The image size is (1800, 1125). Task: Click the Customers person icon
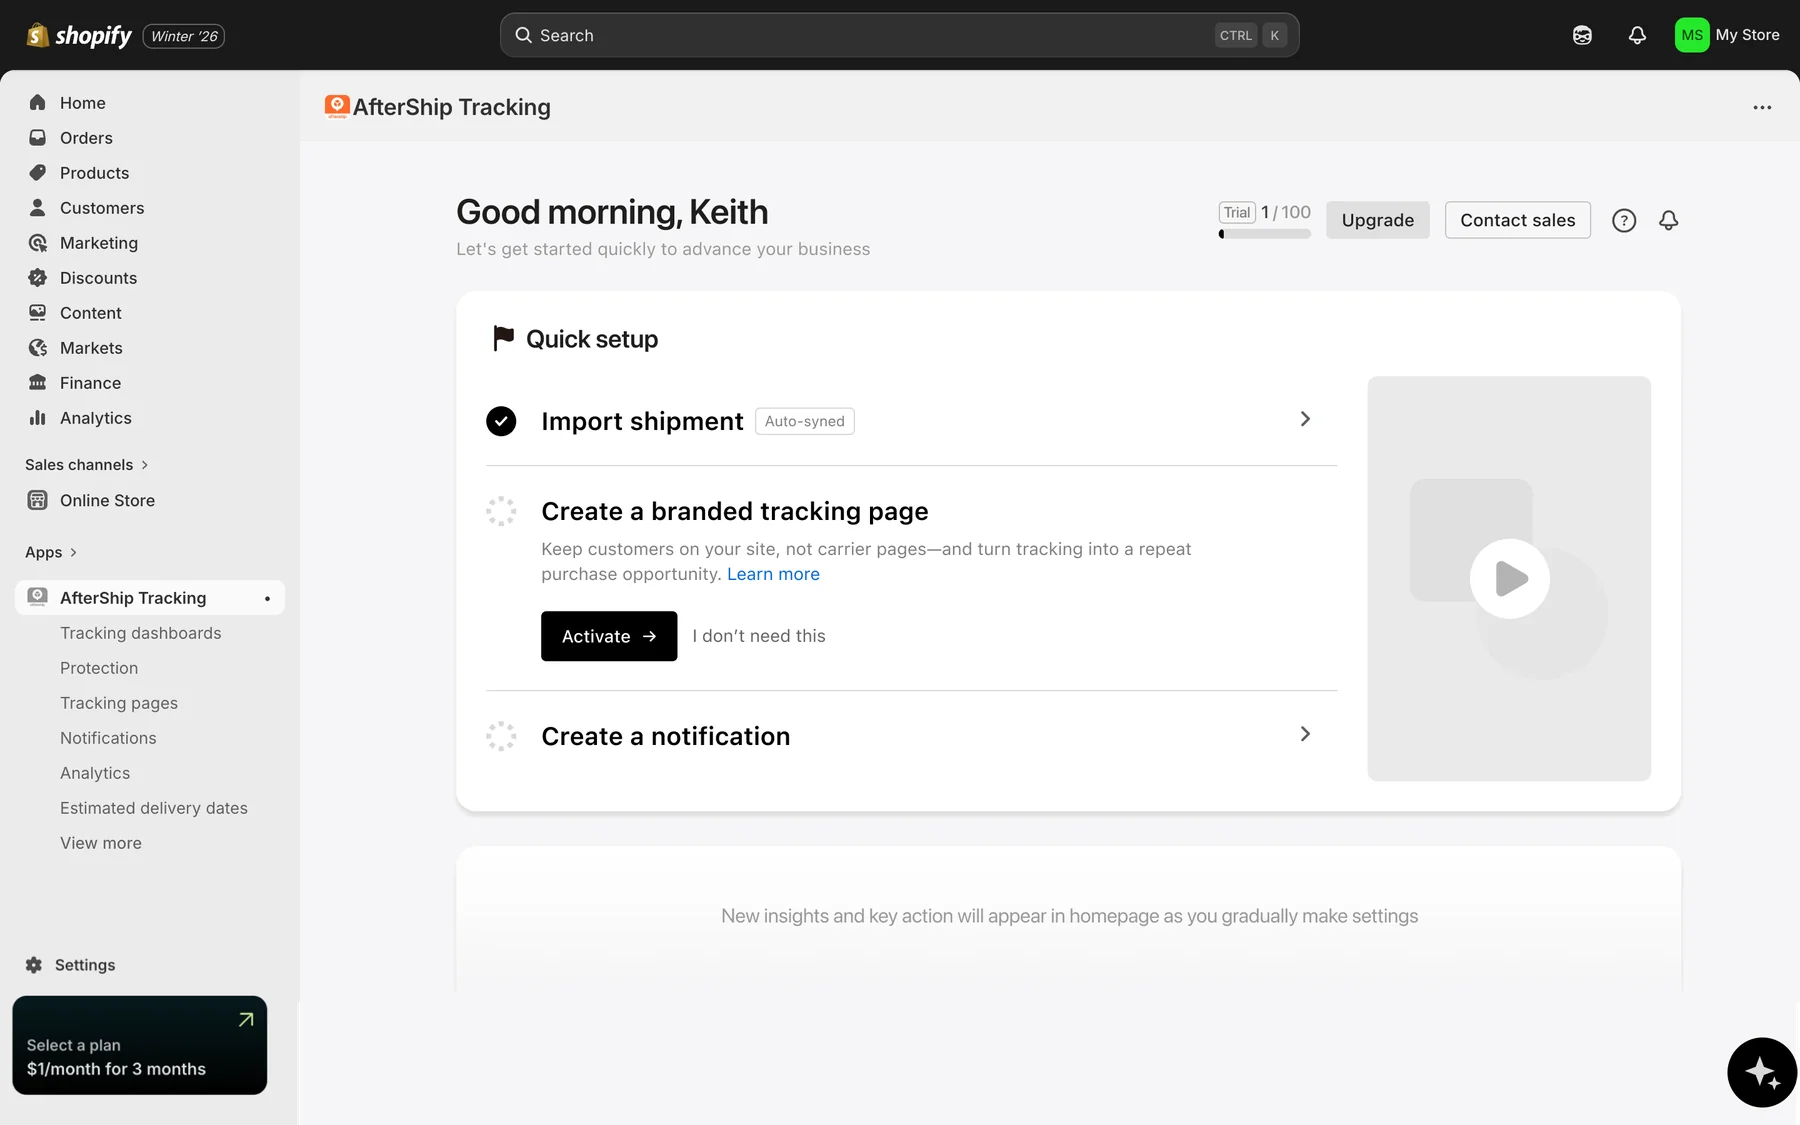(38, 207)
